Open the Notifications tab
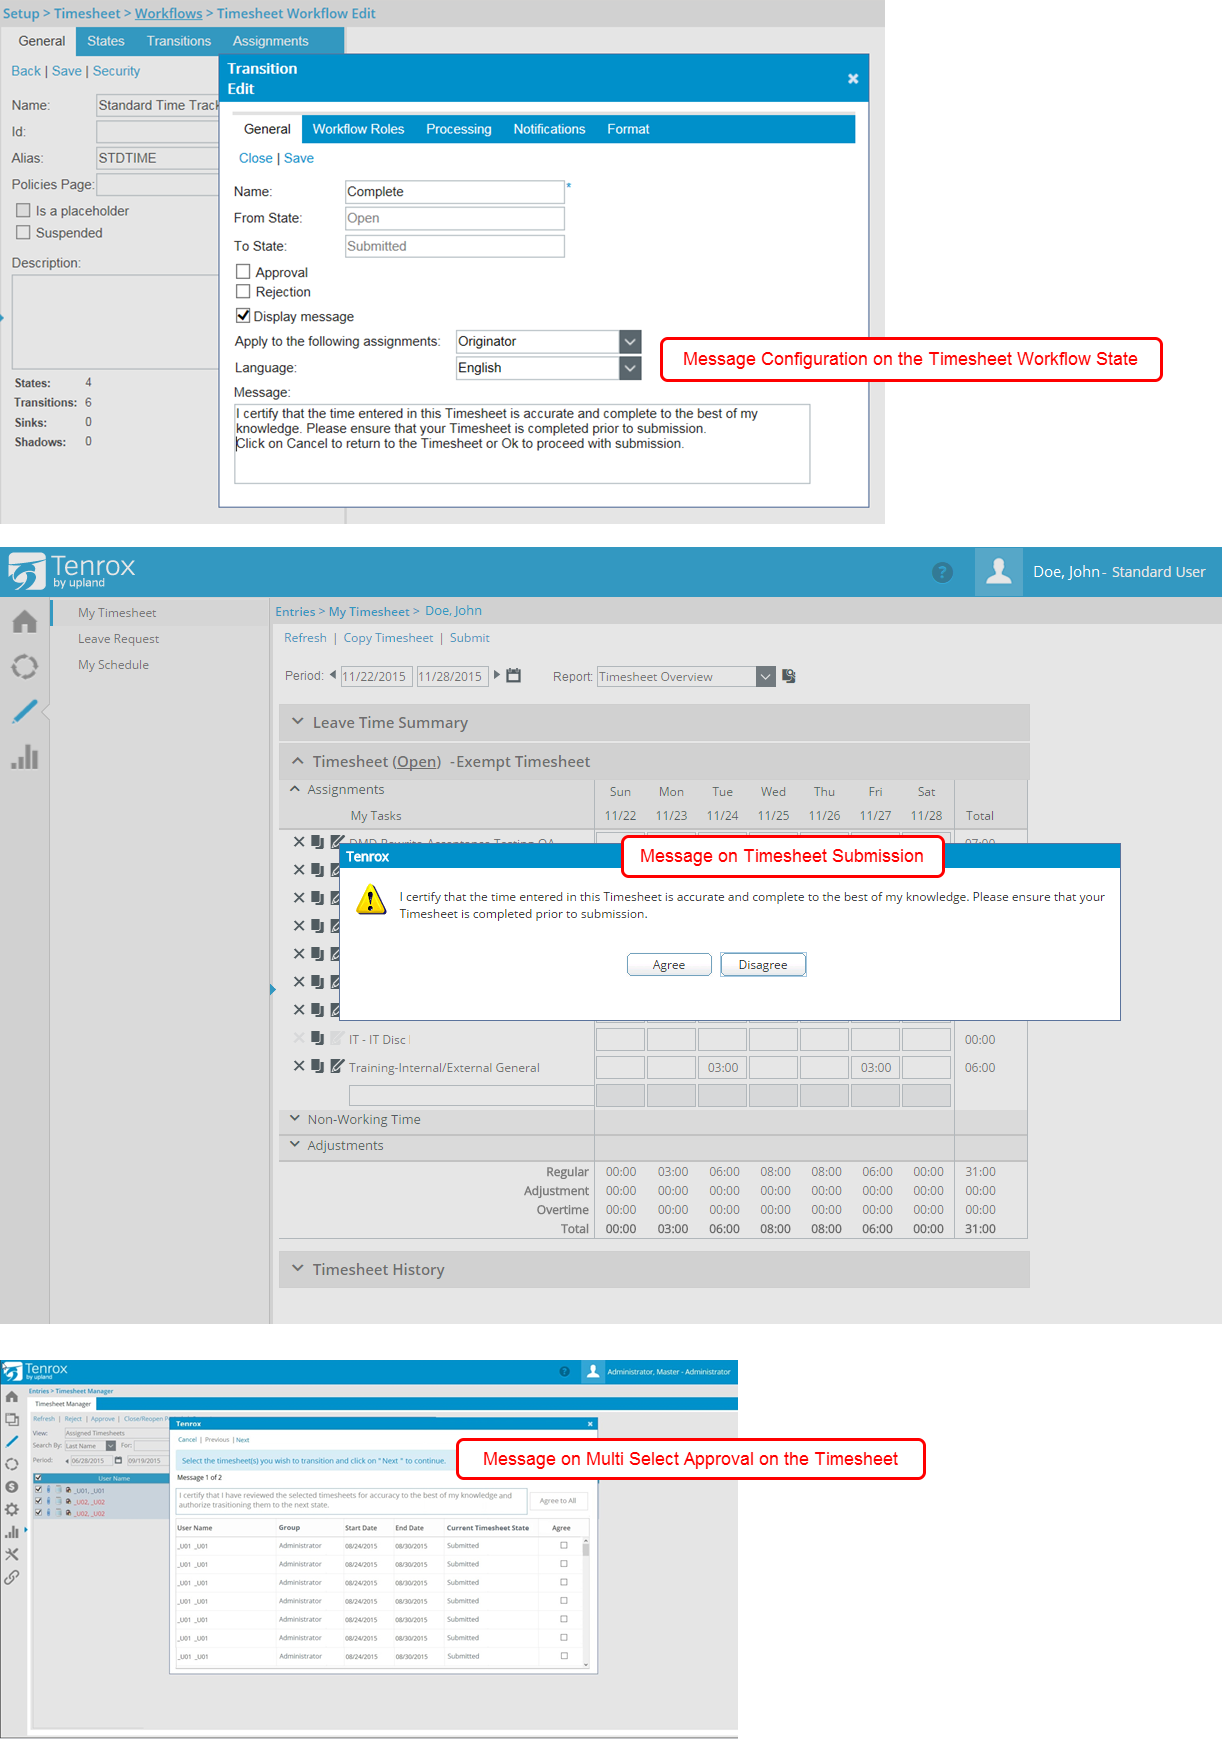The width and height of the screenshot is (1222, 1739). pos(549,129)
